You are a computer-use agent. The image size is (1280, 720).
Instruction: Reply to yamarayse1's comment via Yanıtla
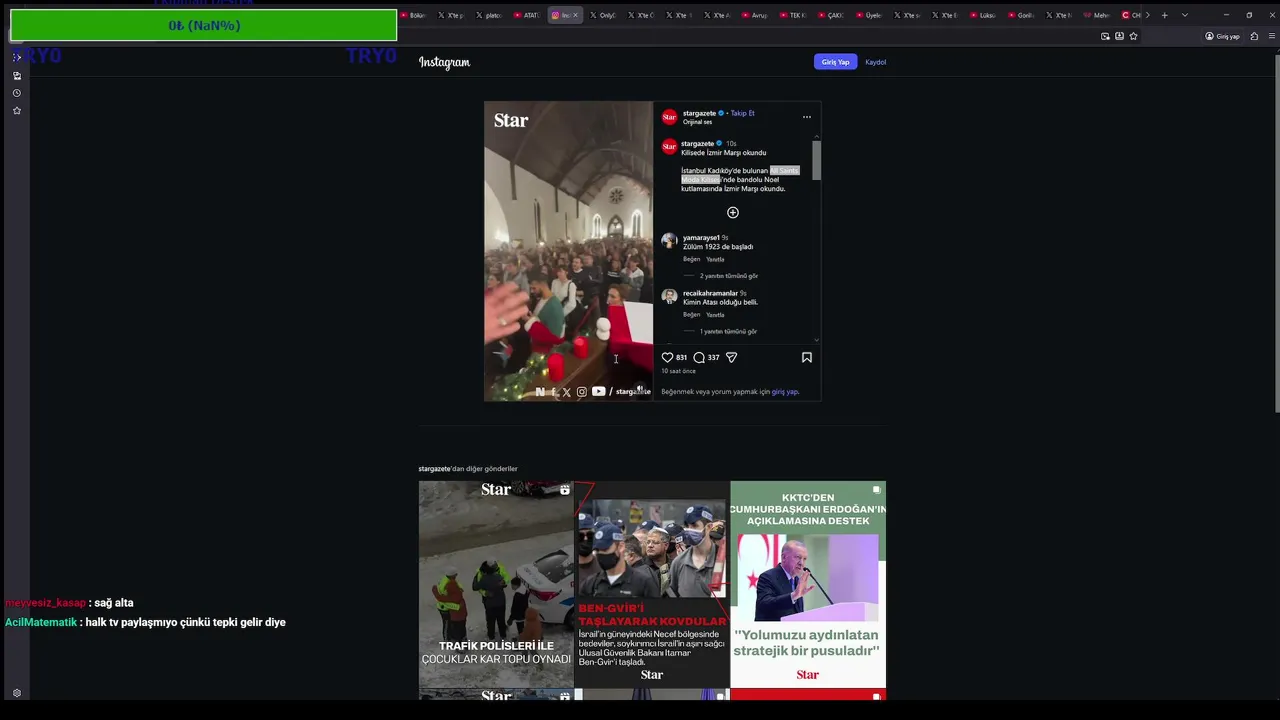[x=715, y=259]
